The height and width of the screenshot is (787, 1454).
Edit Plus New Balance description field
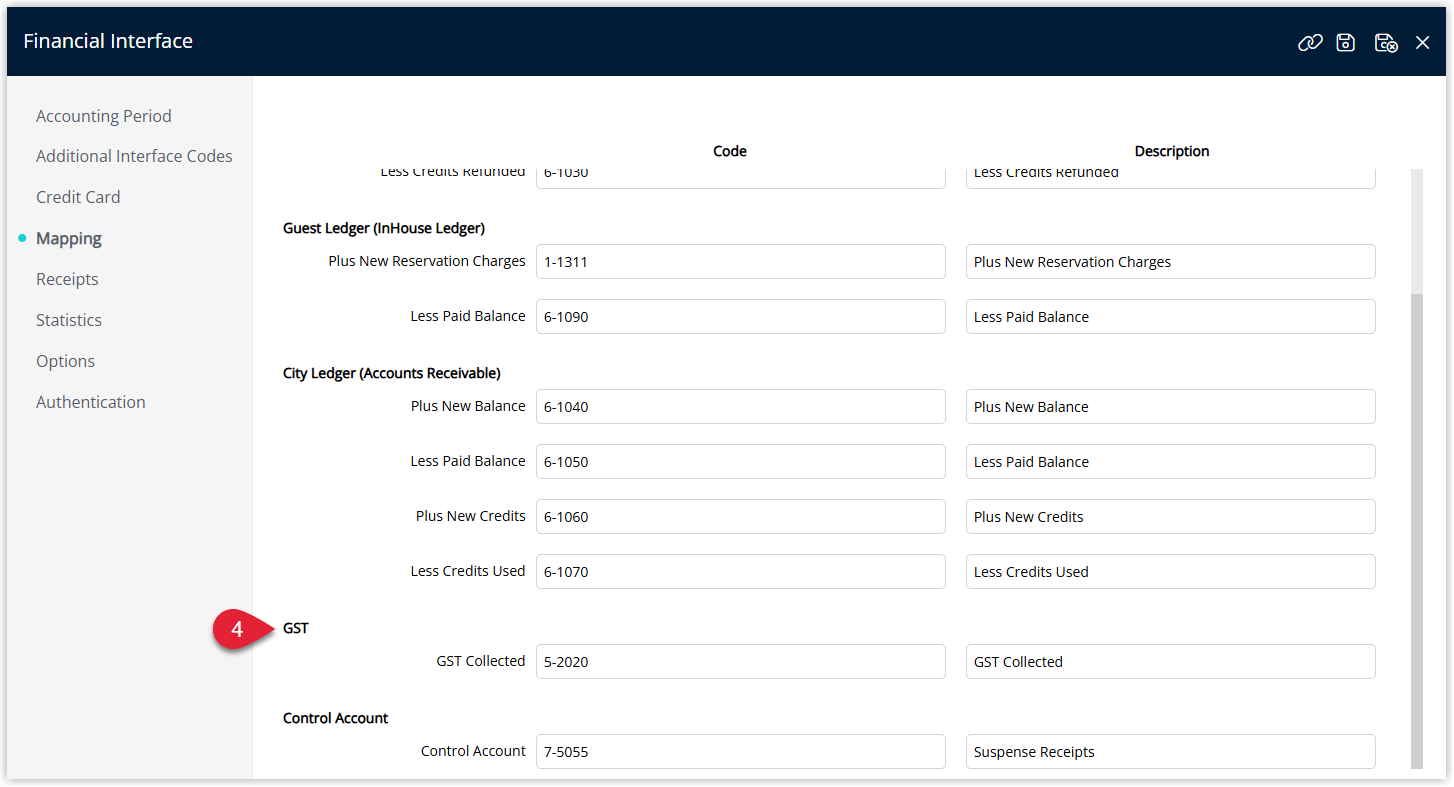pos(1170,407)
